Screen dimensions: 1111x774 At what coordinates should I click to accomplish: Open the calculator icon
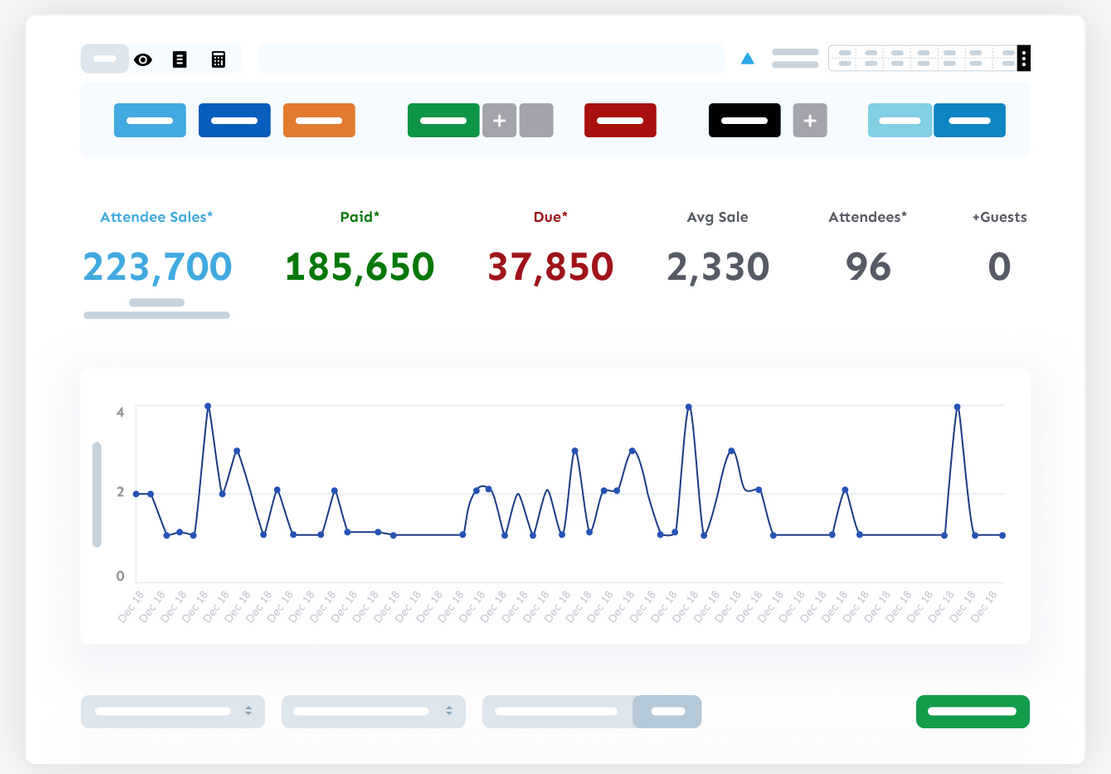[218, 60]
